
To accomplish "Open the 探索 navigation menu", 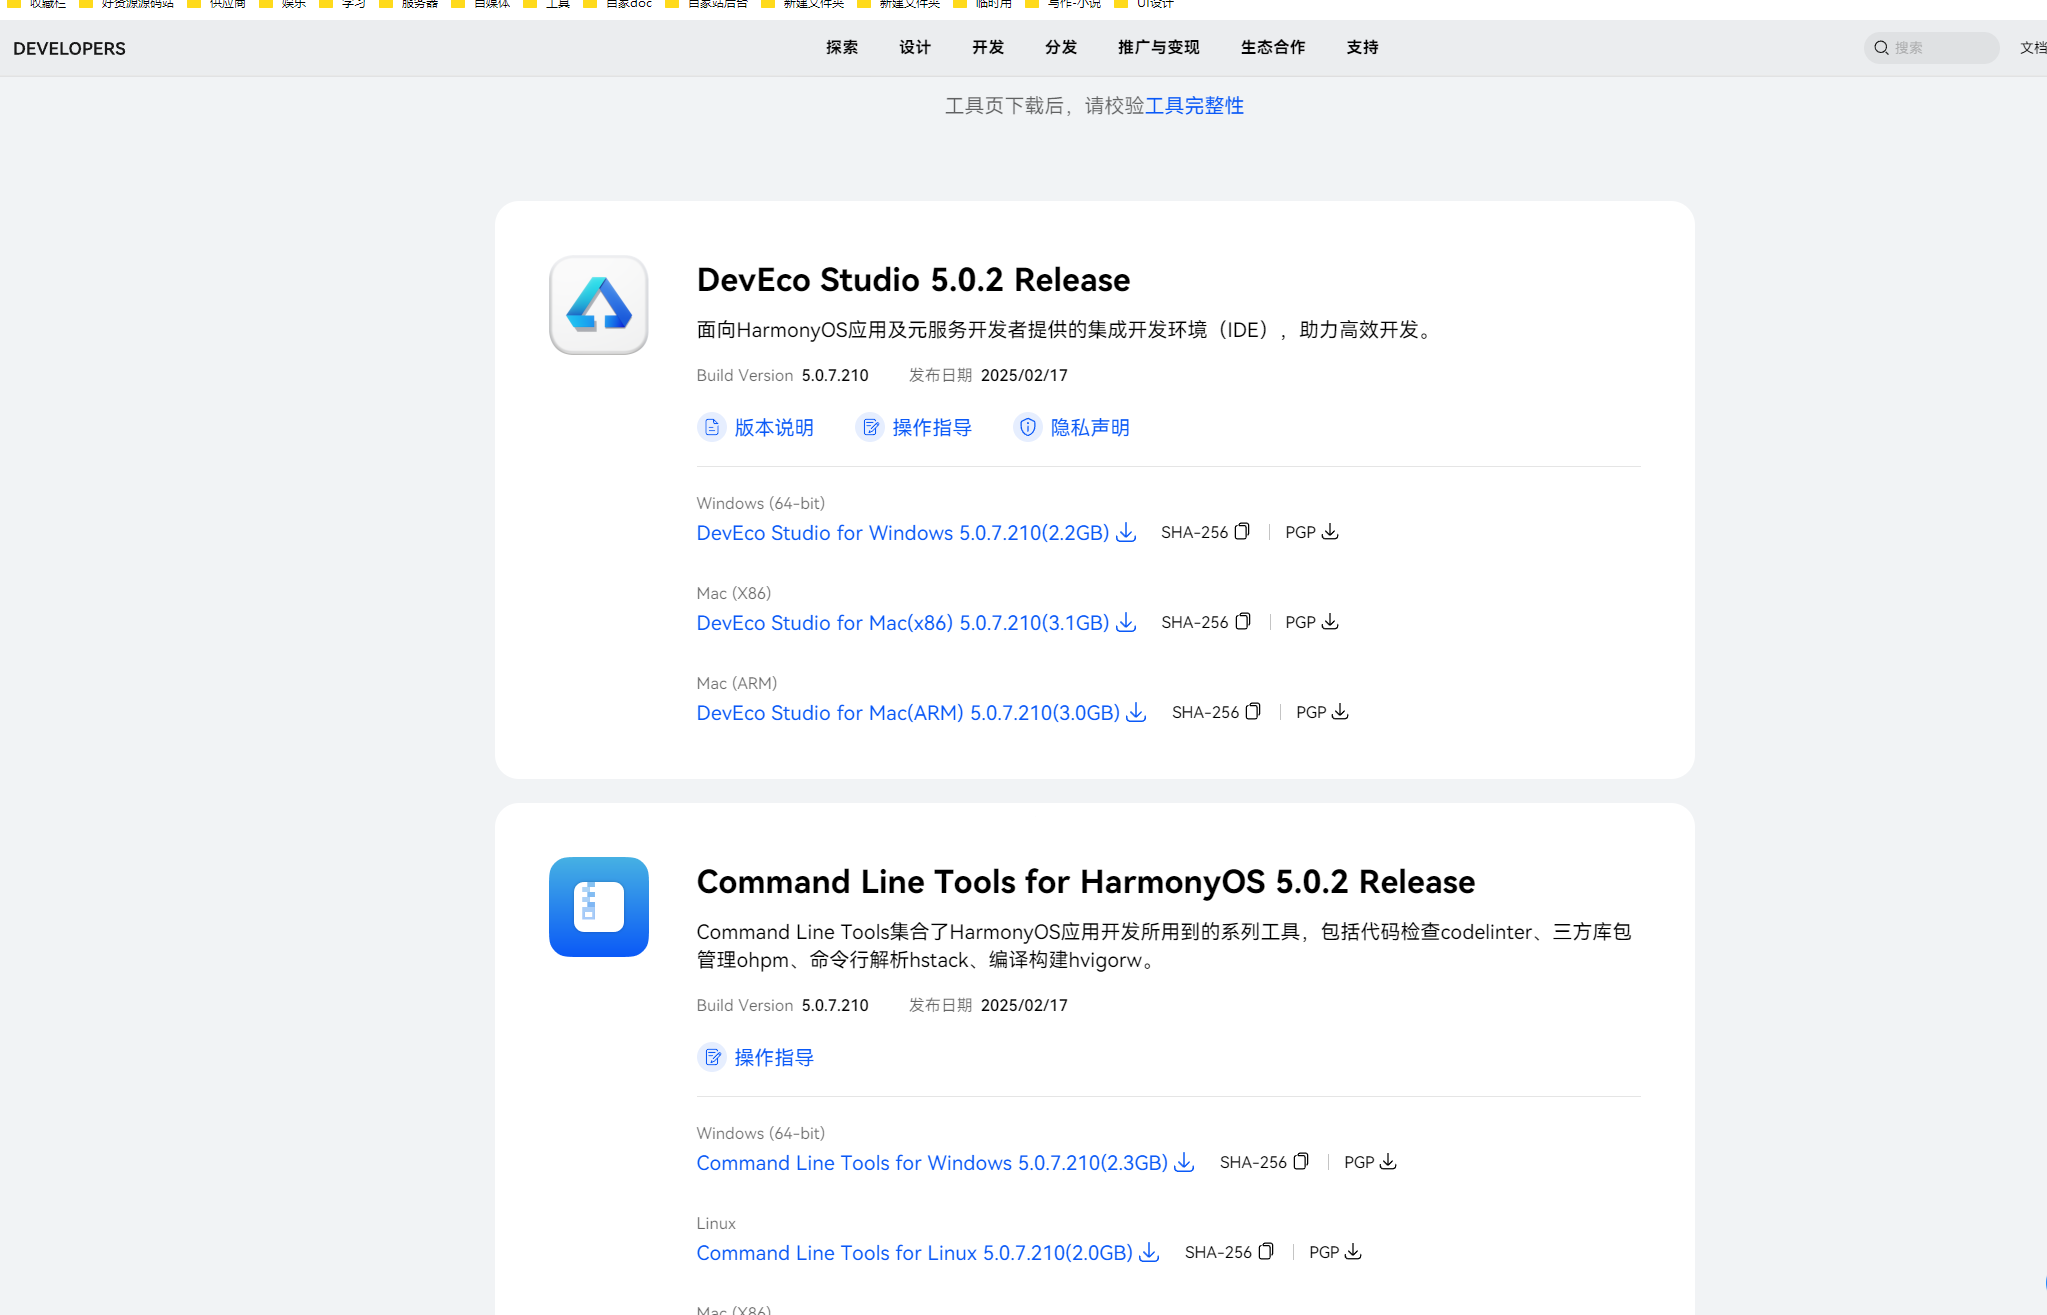I will click(841, 47).
